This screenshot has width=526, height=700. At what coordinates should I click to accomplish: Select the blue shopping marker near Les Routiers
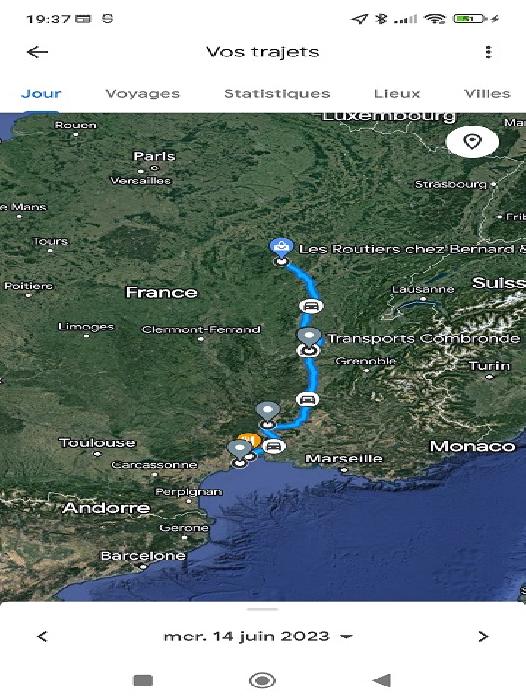[x=281, y=247]
